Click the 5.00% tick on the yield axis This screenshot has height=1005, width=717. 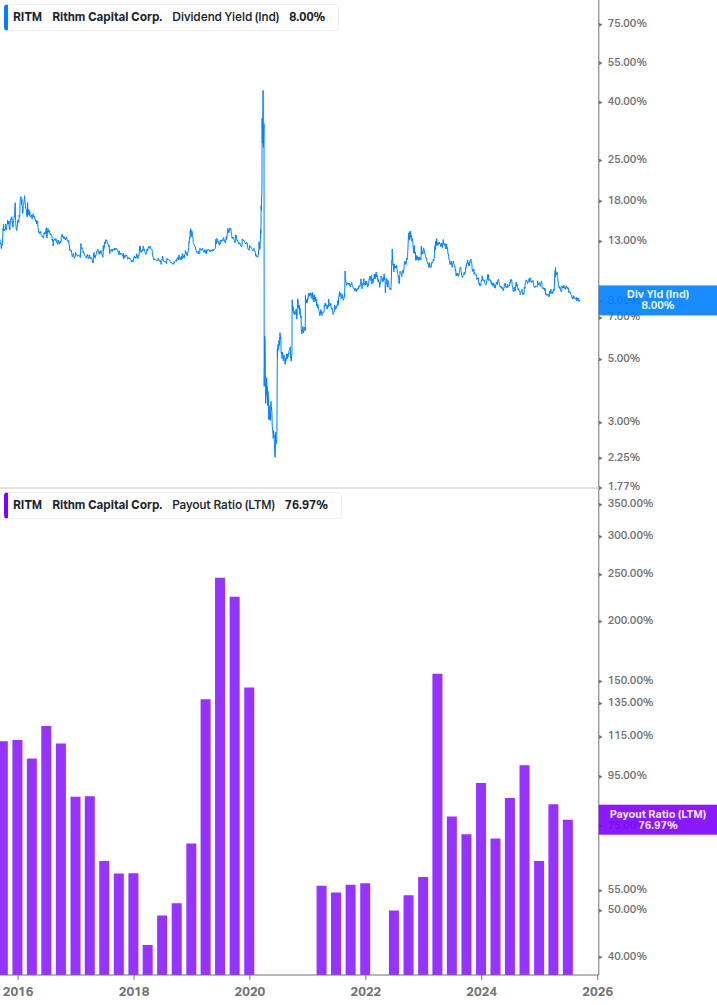coord(623,358)
